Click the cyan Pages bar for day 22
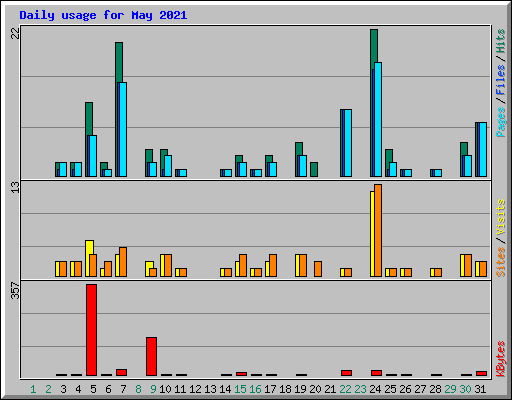This screenshot has width=512, height=400. pos(348,143)
